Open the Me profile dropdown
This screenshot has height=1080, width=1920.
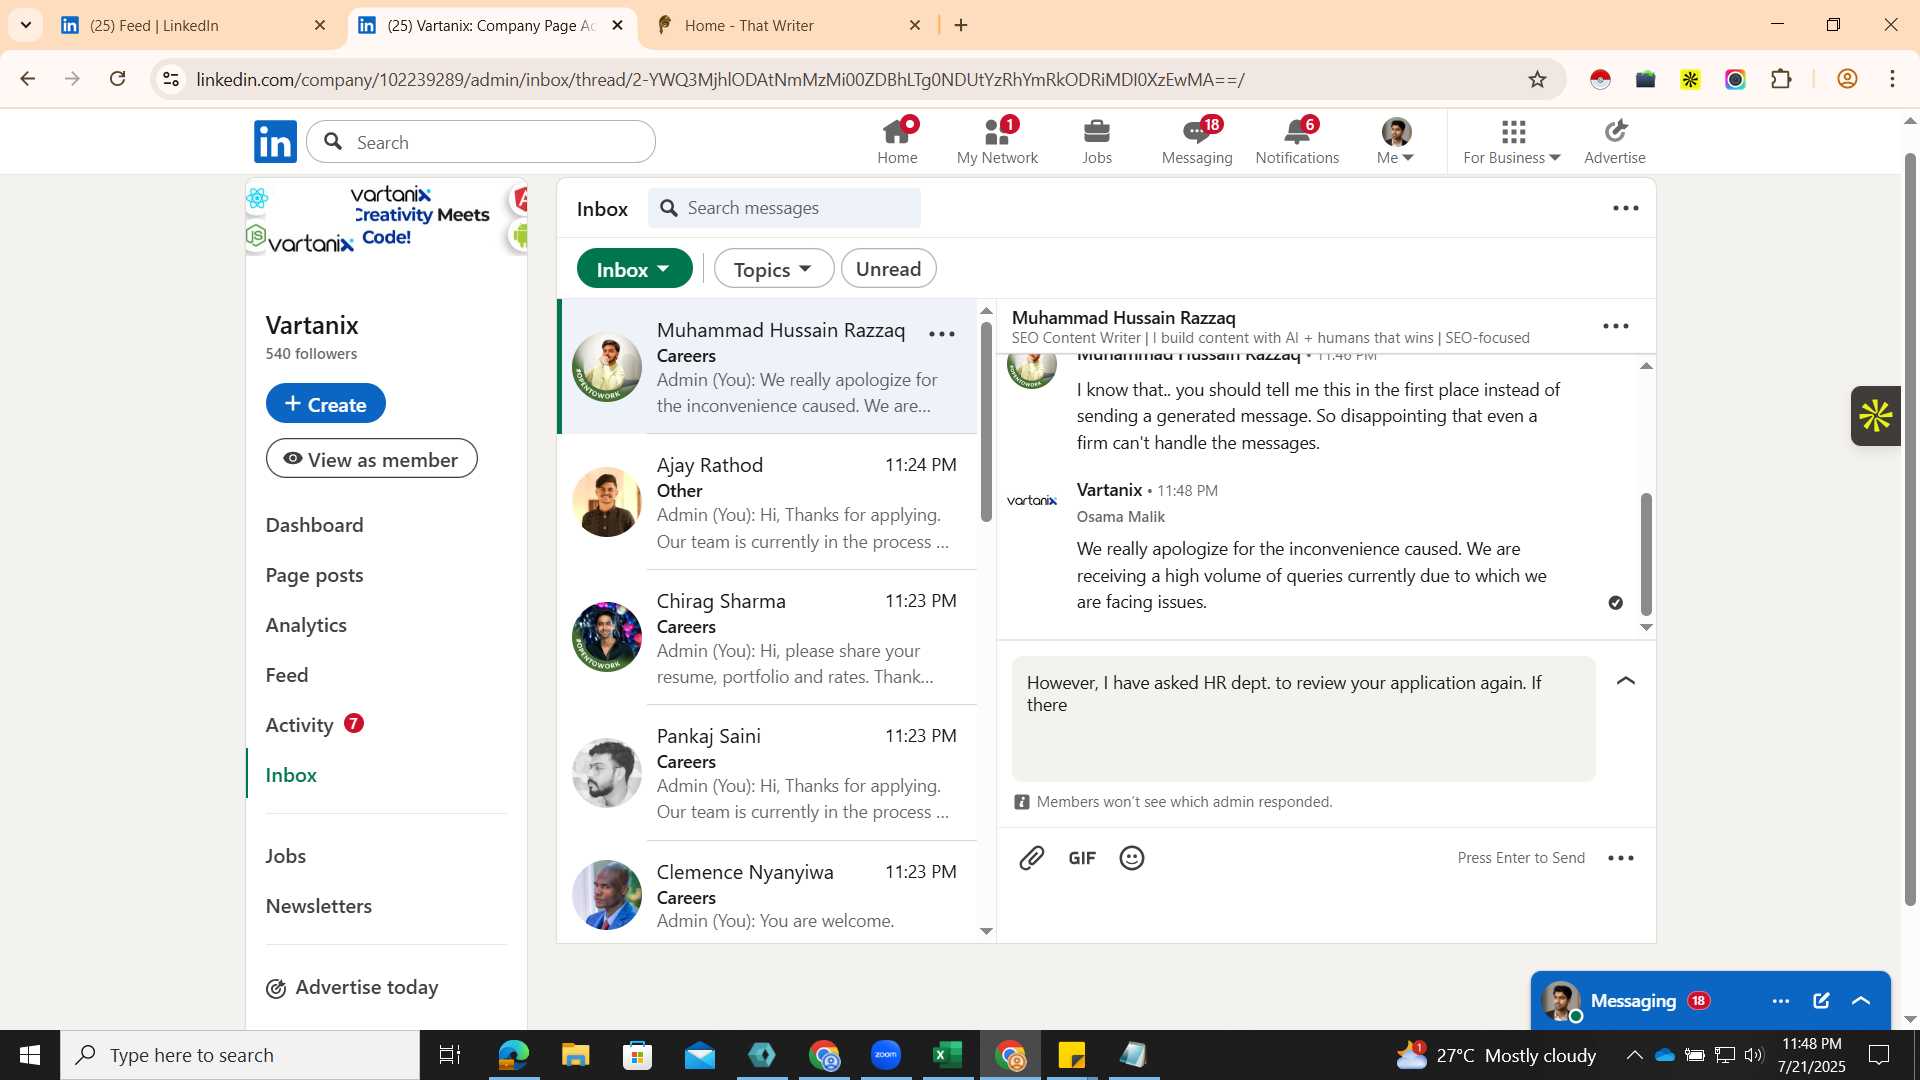[x=1395, y=141]
